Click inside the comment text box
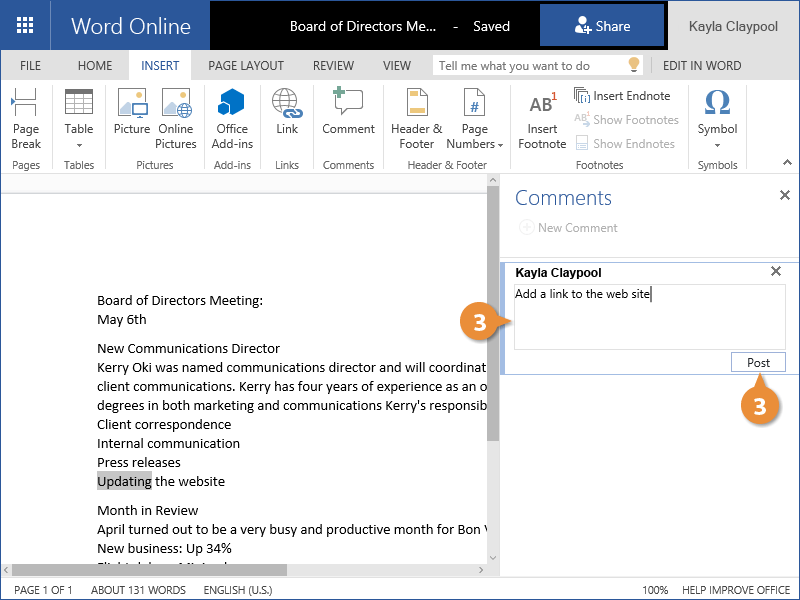 pyautogui.click(x=649, y=320)
